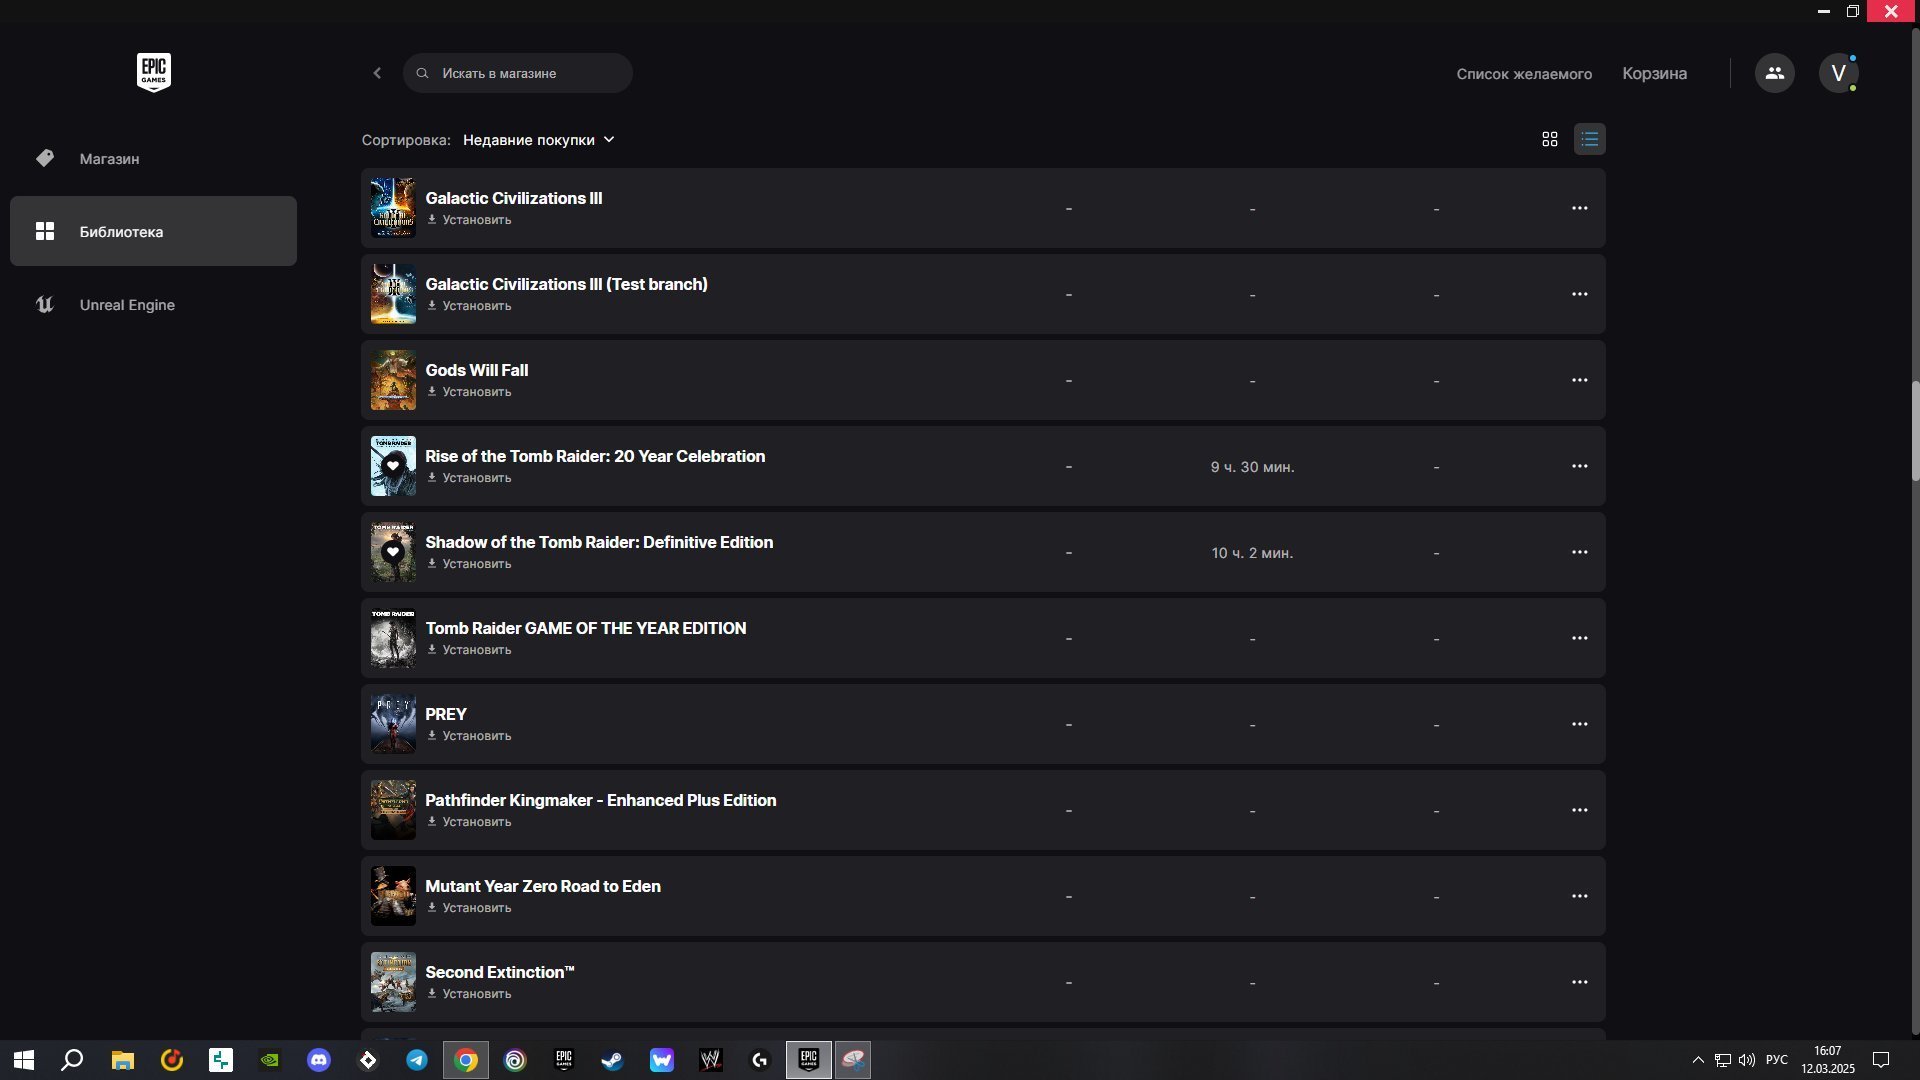This screenshot has height=1080, width=1920.
Task: Install PREY
Action: (x=469, y=736)
